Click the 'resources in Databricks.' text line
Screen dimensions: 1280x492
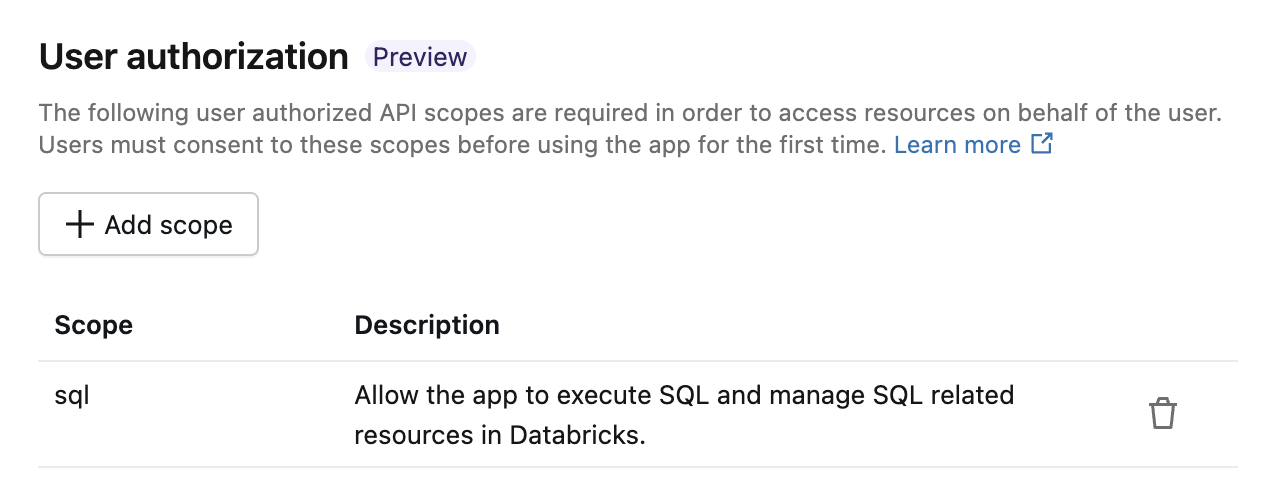500,435
